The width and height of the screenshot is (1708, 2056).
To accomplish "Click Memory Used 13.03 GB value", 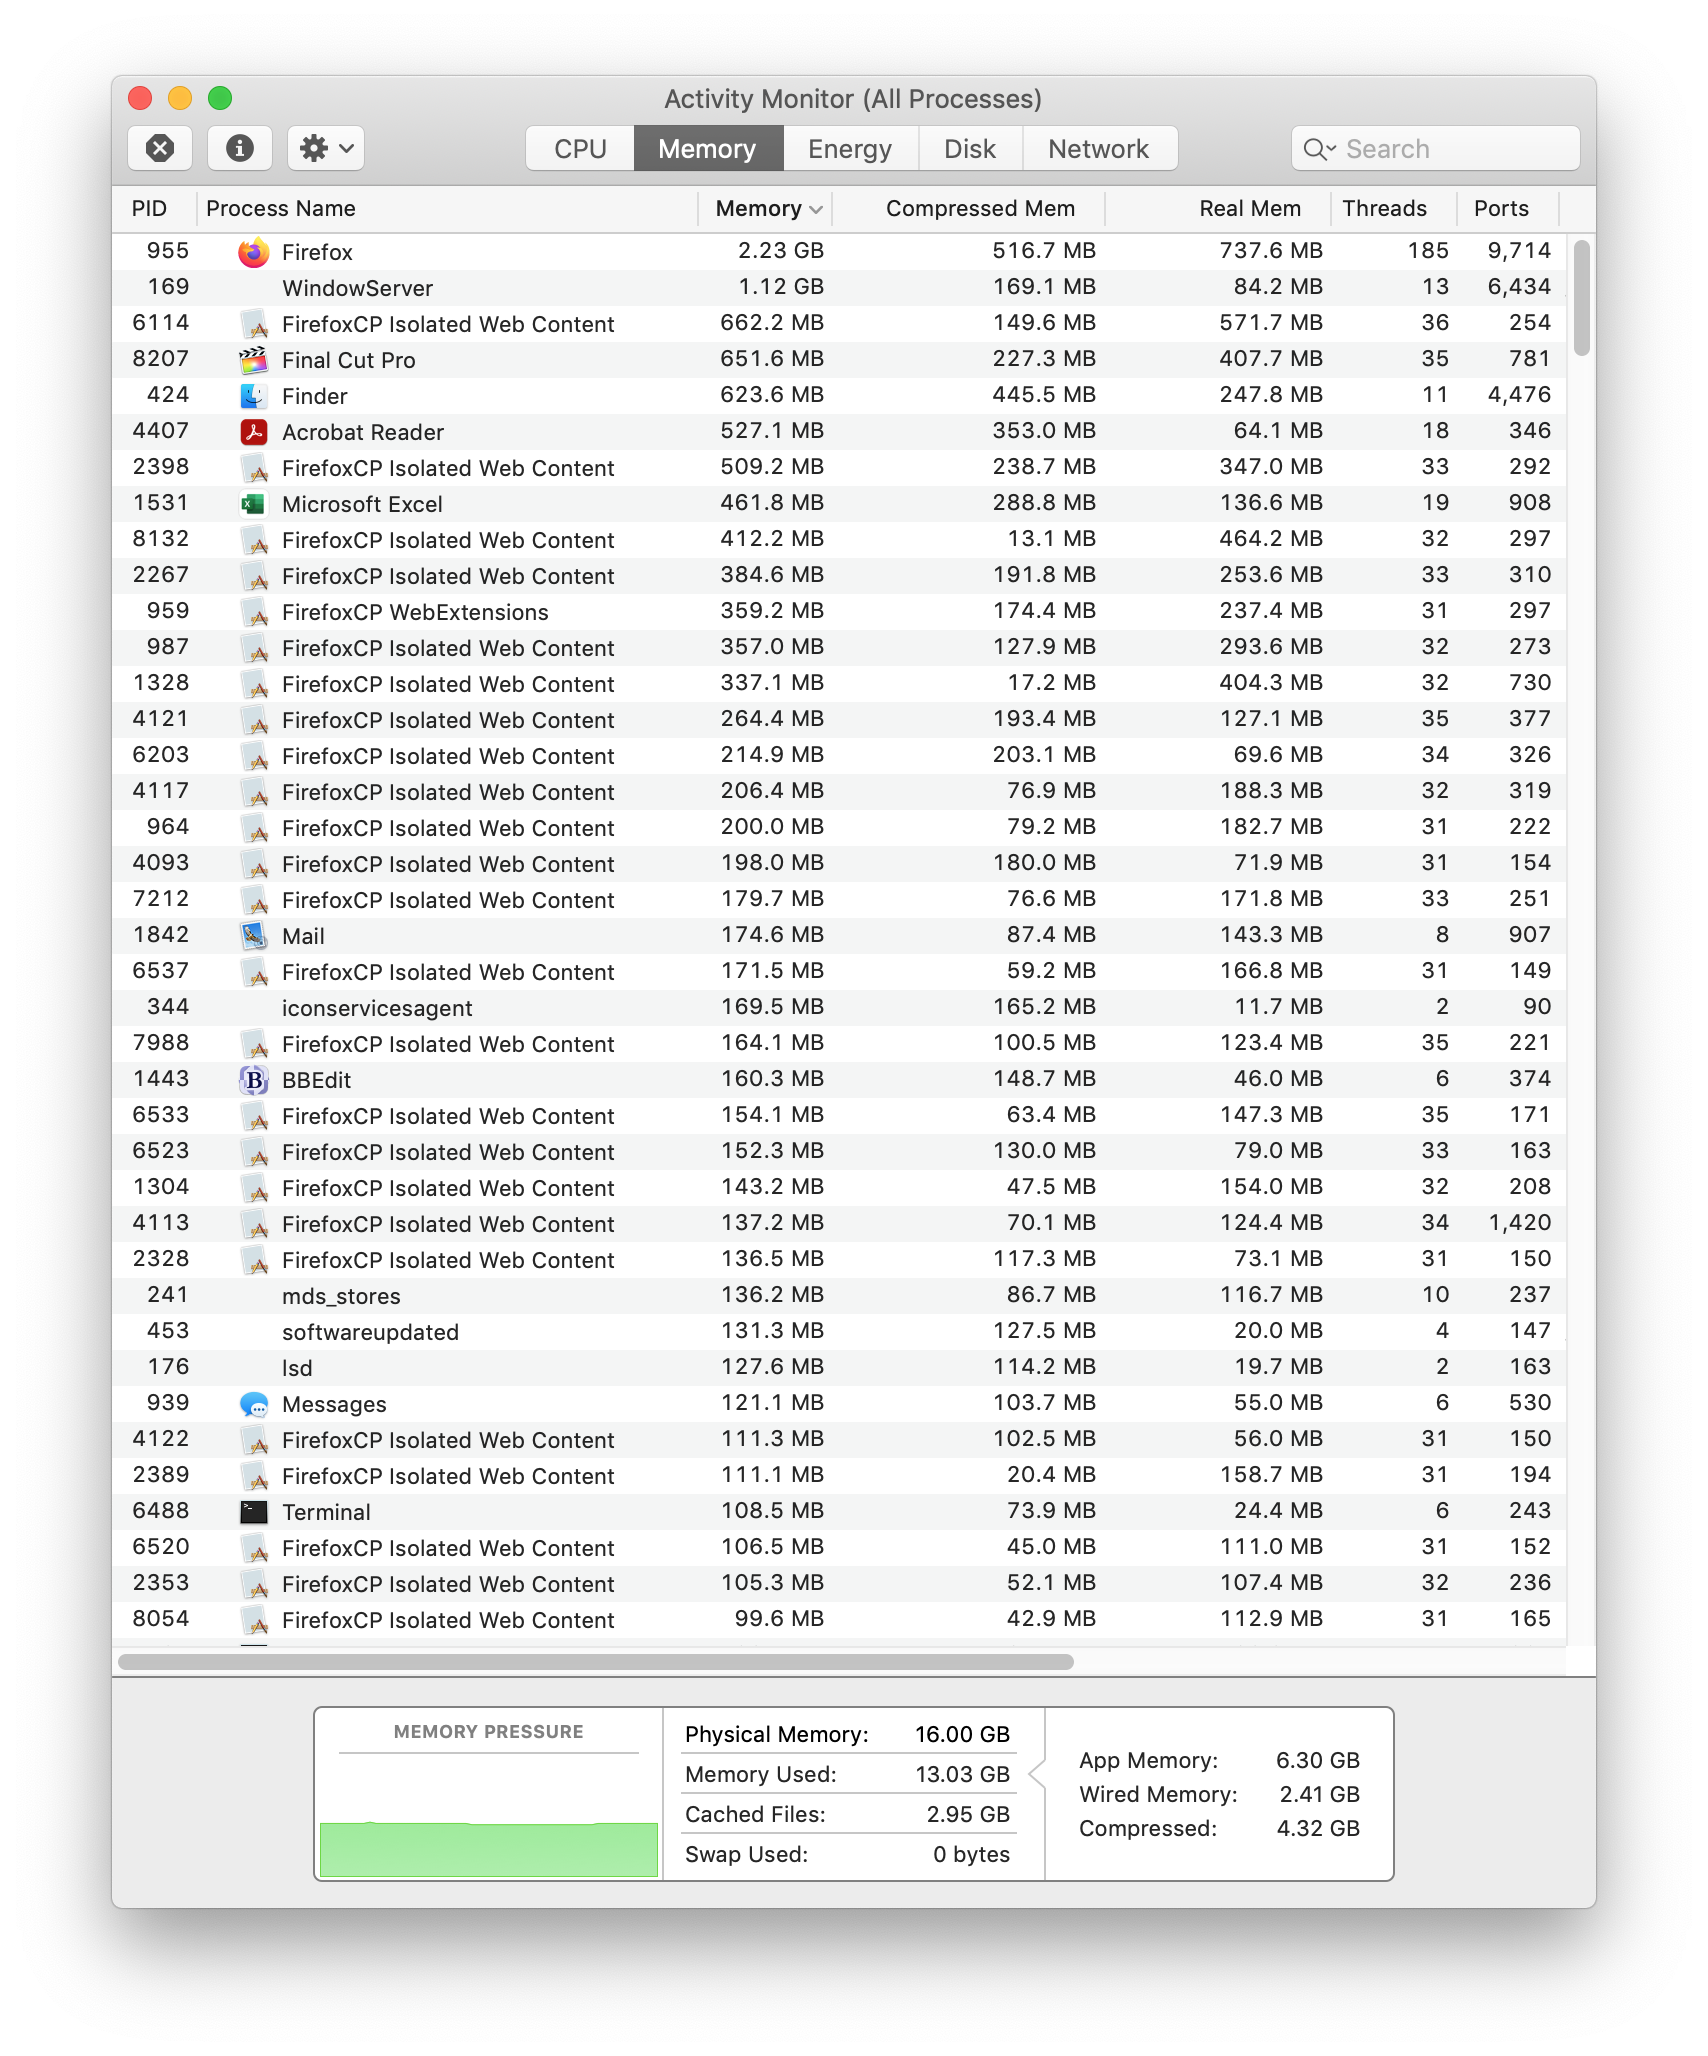I will tap(962, 1774).
